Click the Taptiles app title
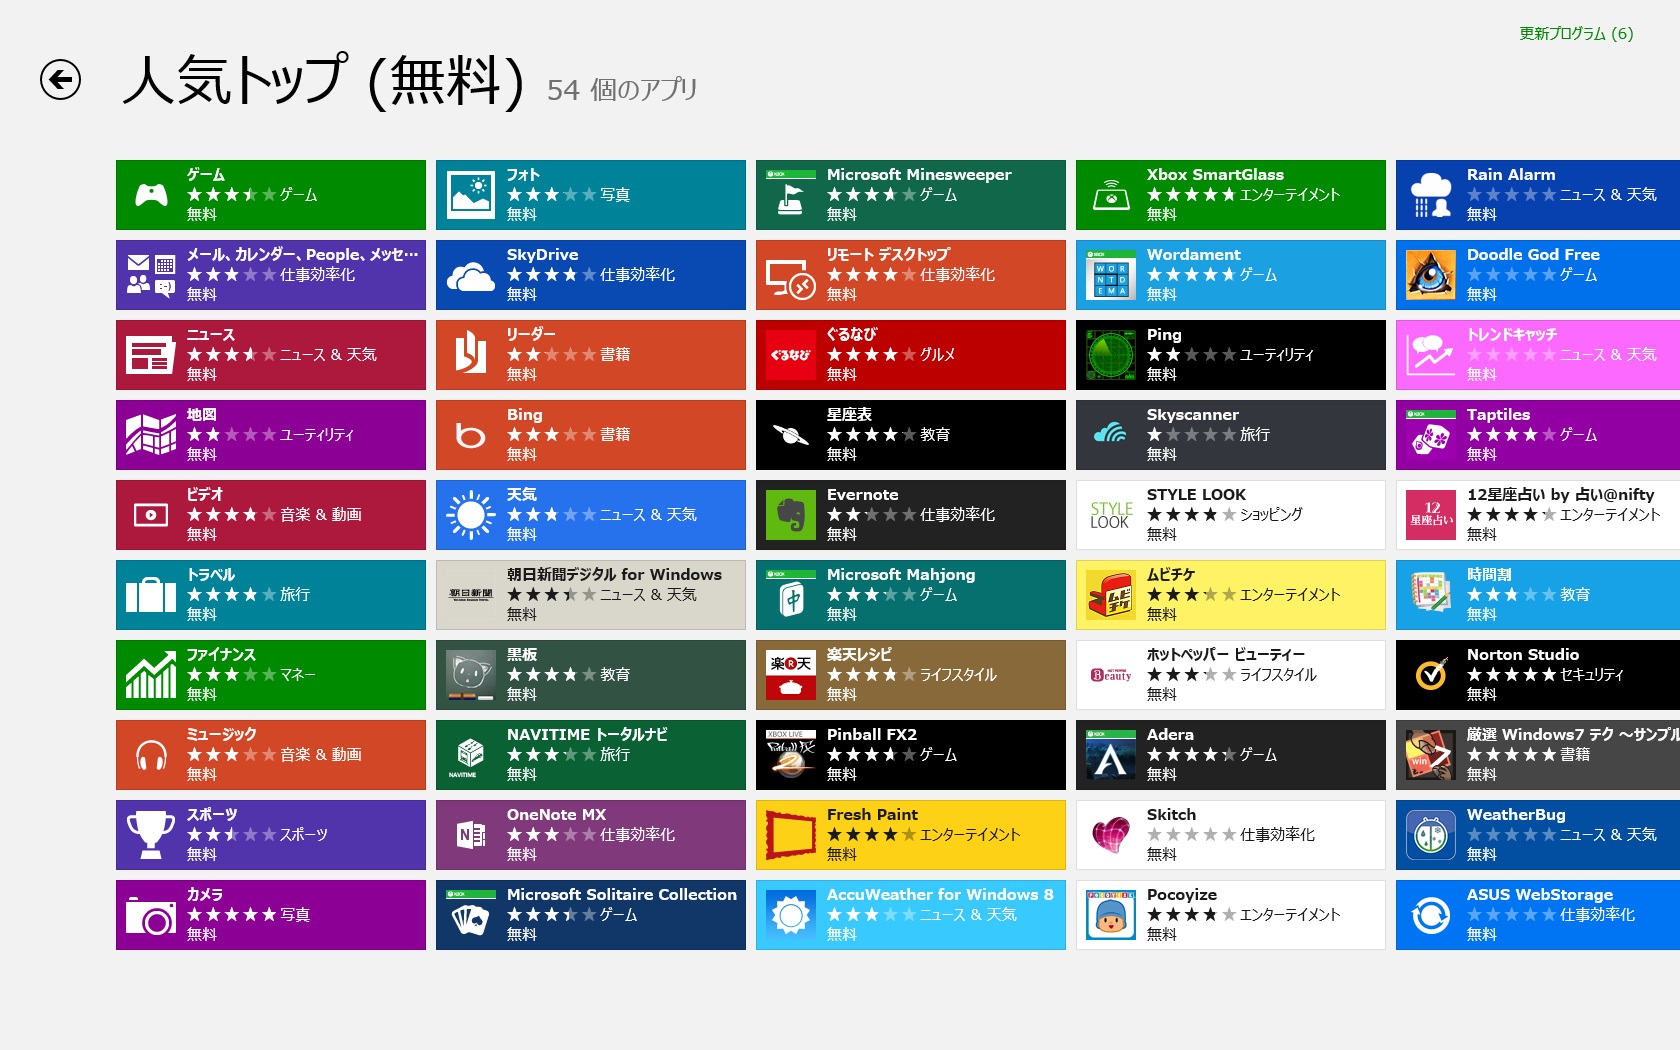 click(1498, 415)
